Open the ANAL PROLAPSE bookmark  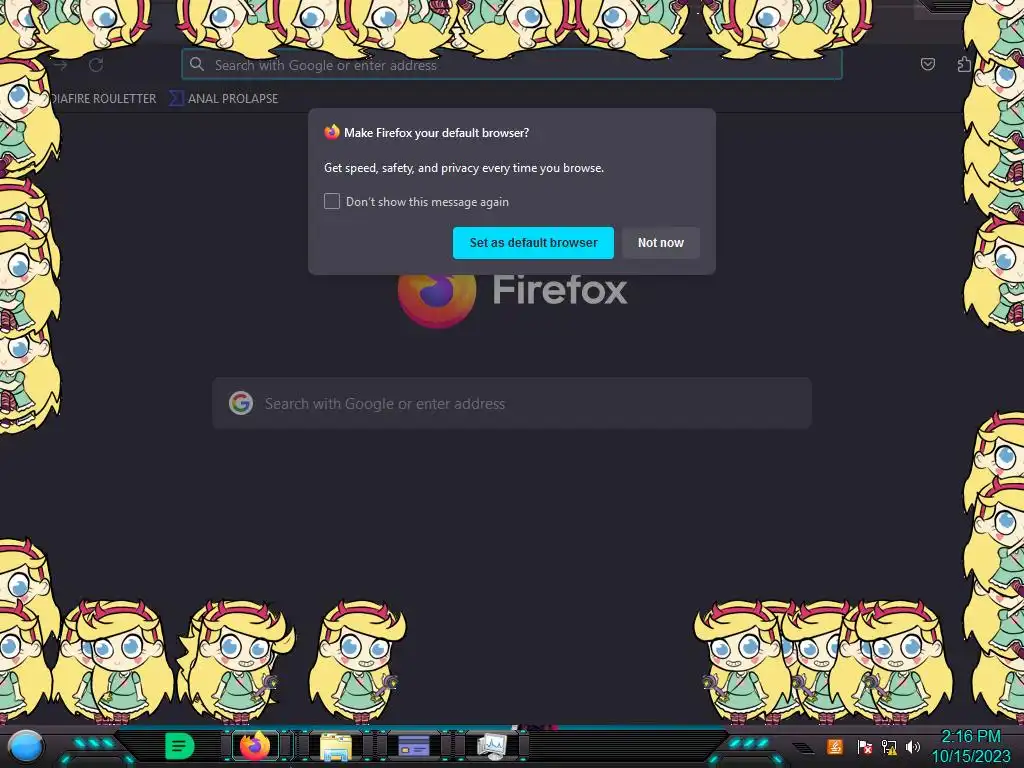pos(224,99)
